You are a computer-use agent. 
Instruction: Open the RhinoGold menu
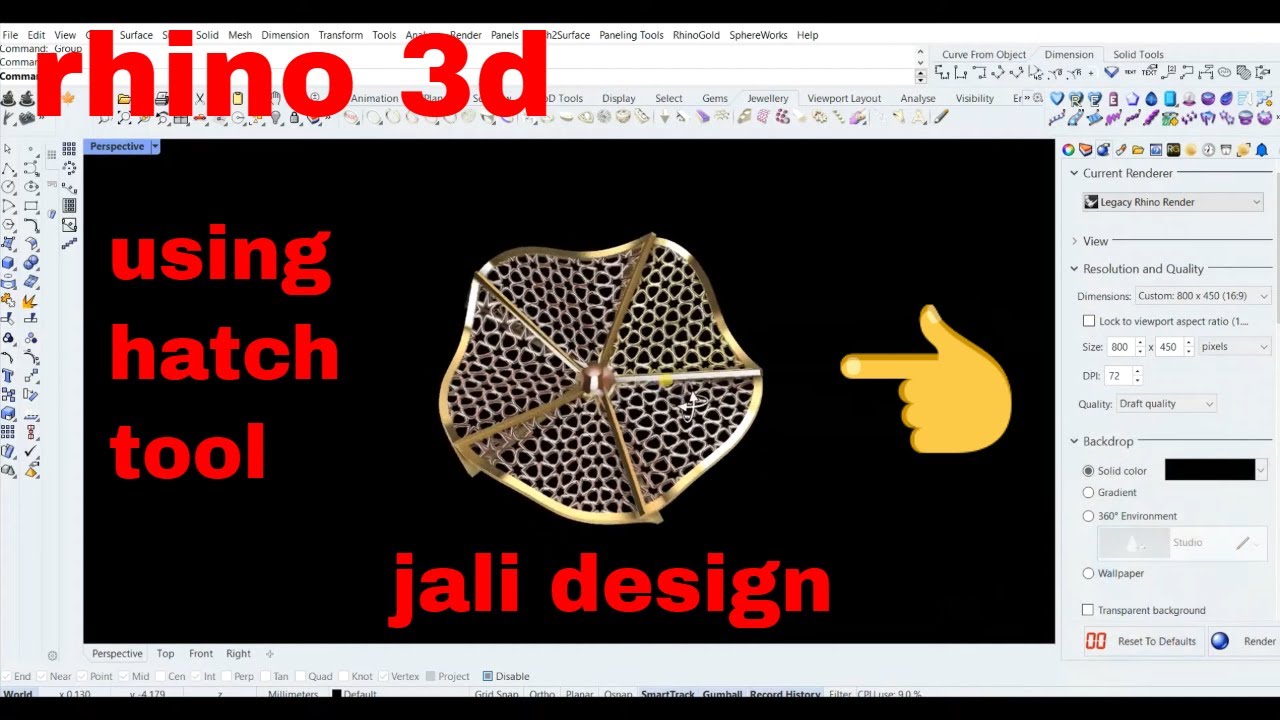pyautogui.click(x=696, y=35)
